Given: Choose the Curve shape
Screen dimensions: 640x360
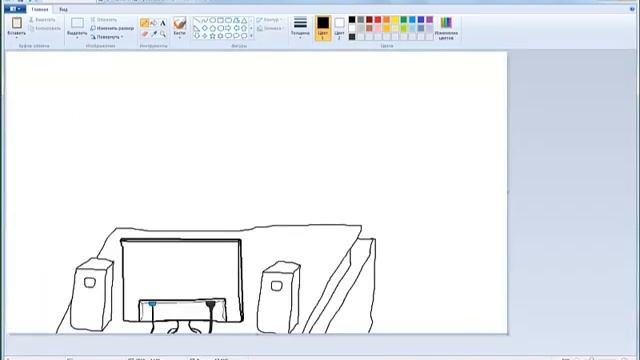Looking at the screenshot, I should pos(204,20).
